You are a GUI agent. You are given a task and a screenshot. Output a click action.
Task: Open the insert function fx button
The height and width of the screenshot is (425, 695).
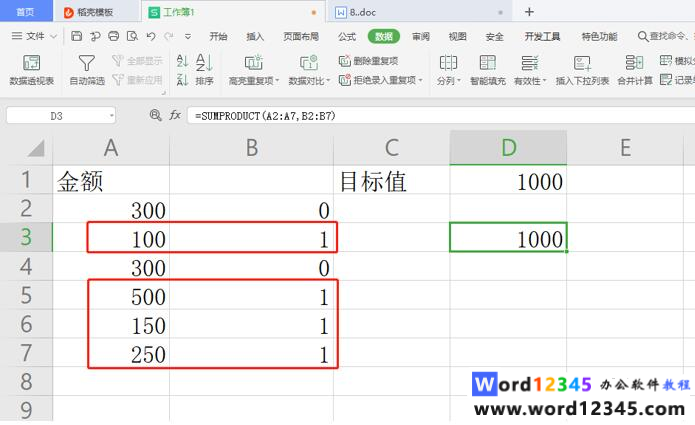pyautogui.click(x=175, y=115)
